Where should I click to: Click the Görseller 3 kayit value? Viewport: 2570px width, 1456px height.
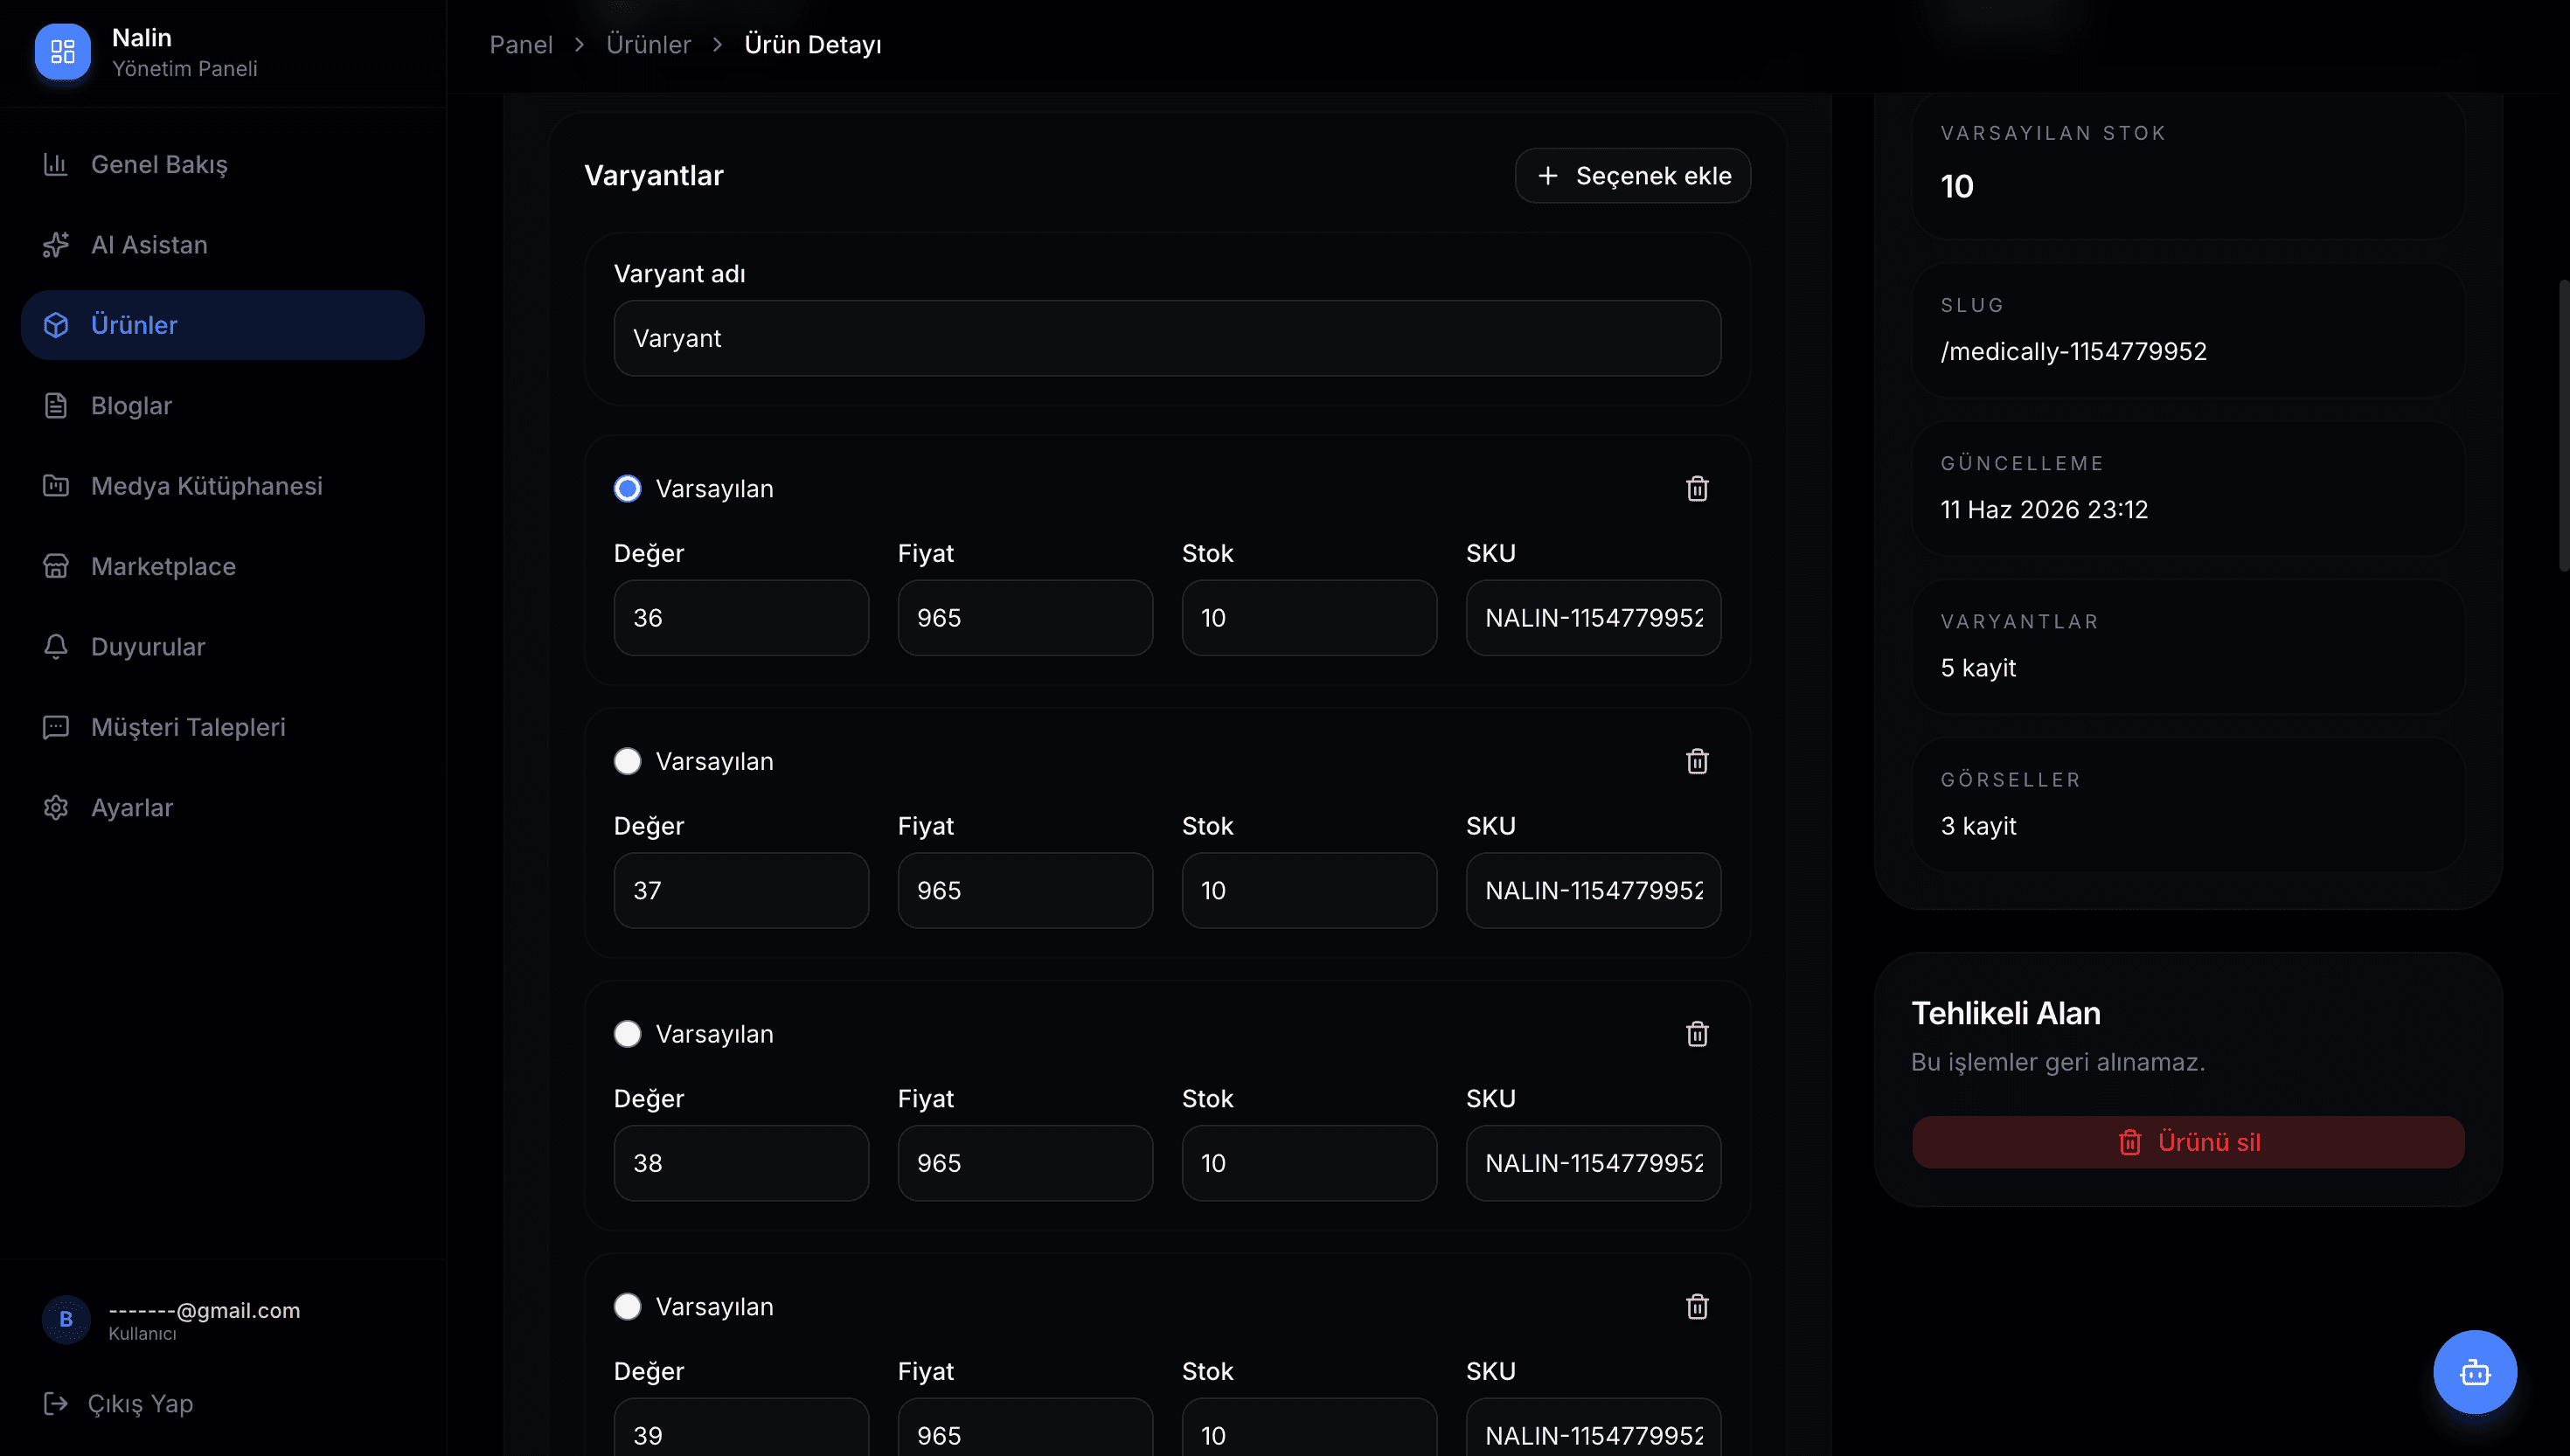click(1978, 826)
